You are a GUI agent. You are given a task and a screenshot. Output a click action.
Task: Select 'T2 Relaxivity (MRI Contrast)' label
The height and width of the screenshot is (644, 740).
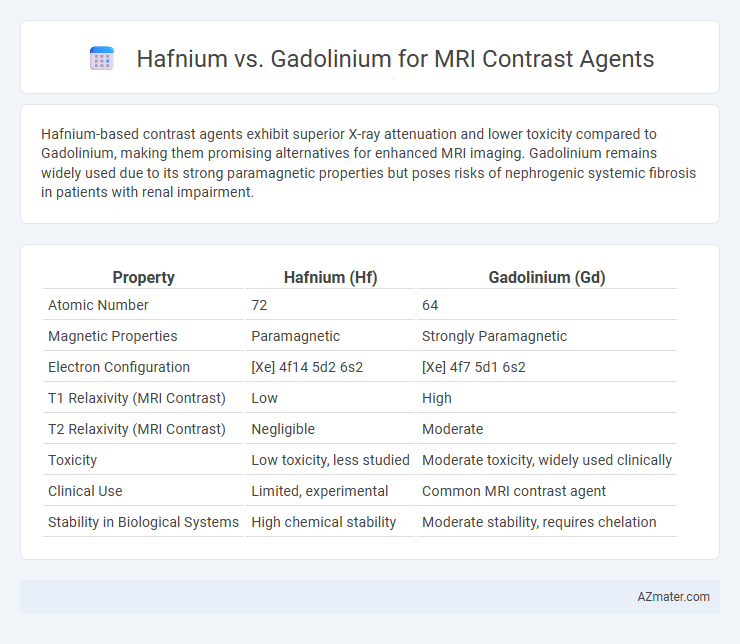pyautogui.click(x=137, y=429)
